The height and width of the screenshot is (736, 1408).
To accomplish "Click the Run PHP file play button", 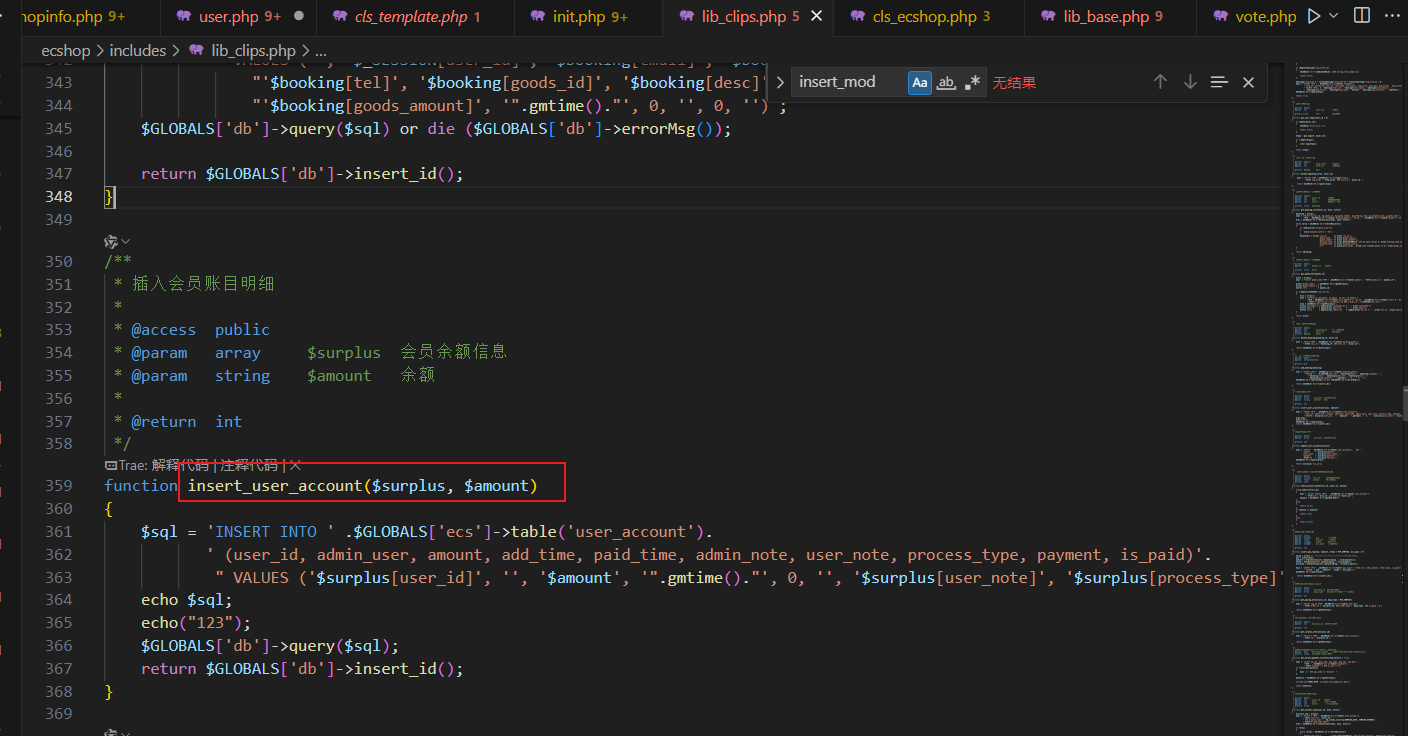I will pyautogui.click(x=1314, y=16).
